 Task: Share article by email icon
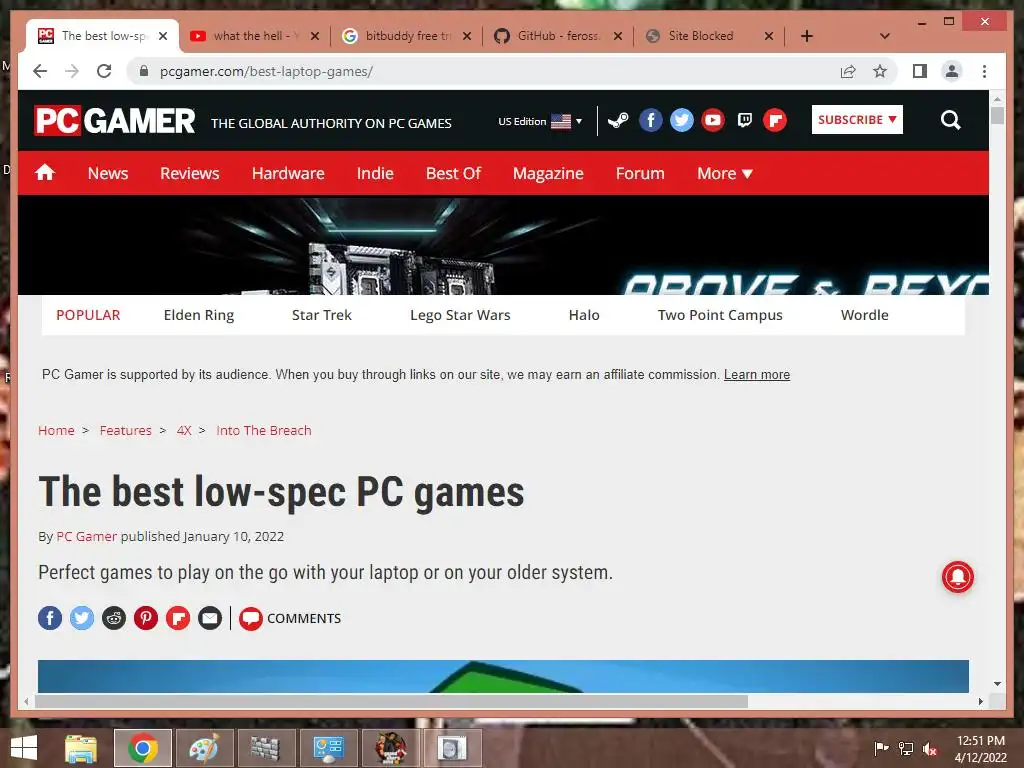(210, 618)
